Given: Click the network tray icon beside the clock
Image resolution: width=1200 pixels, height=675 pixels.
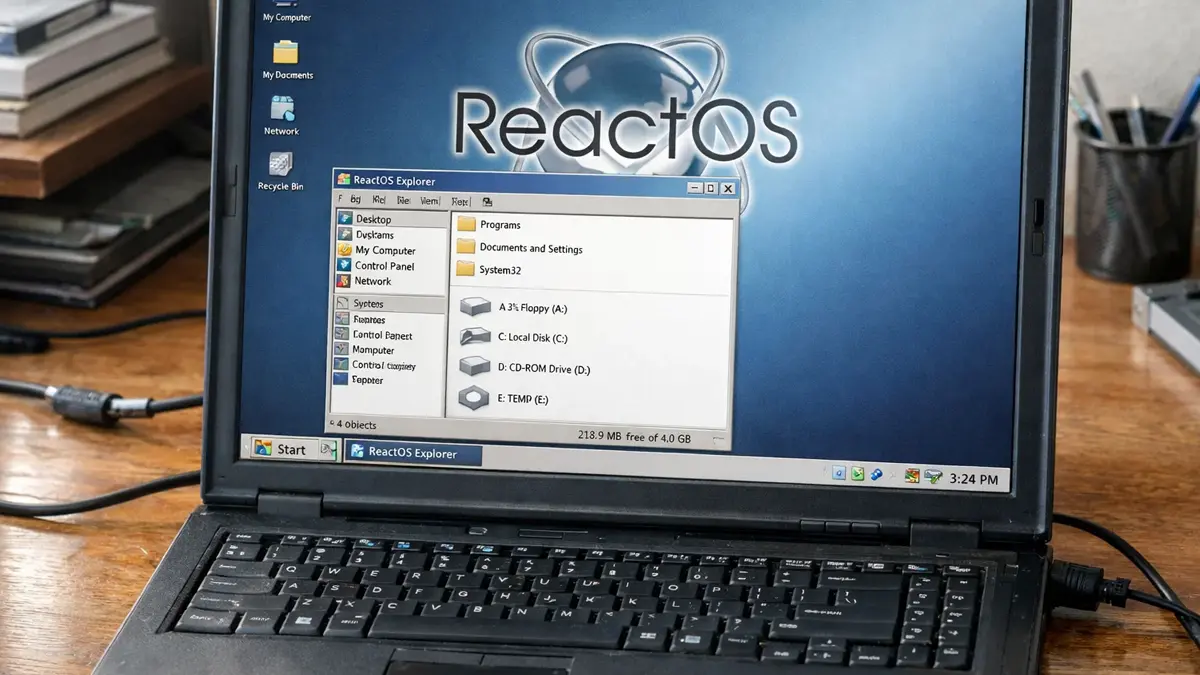Looking at the screenshot, I should click(x=932, y=478).
